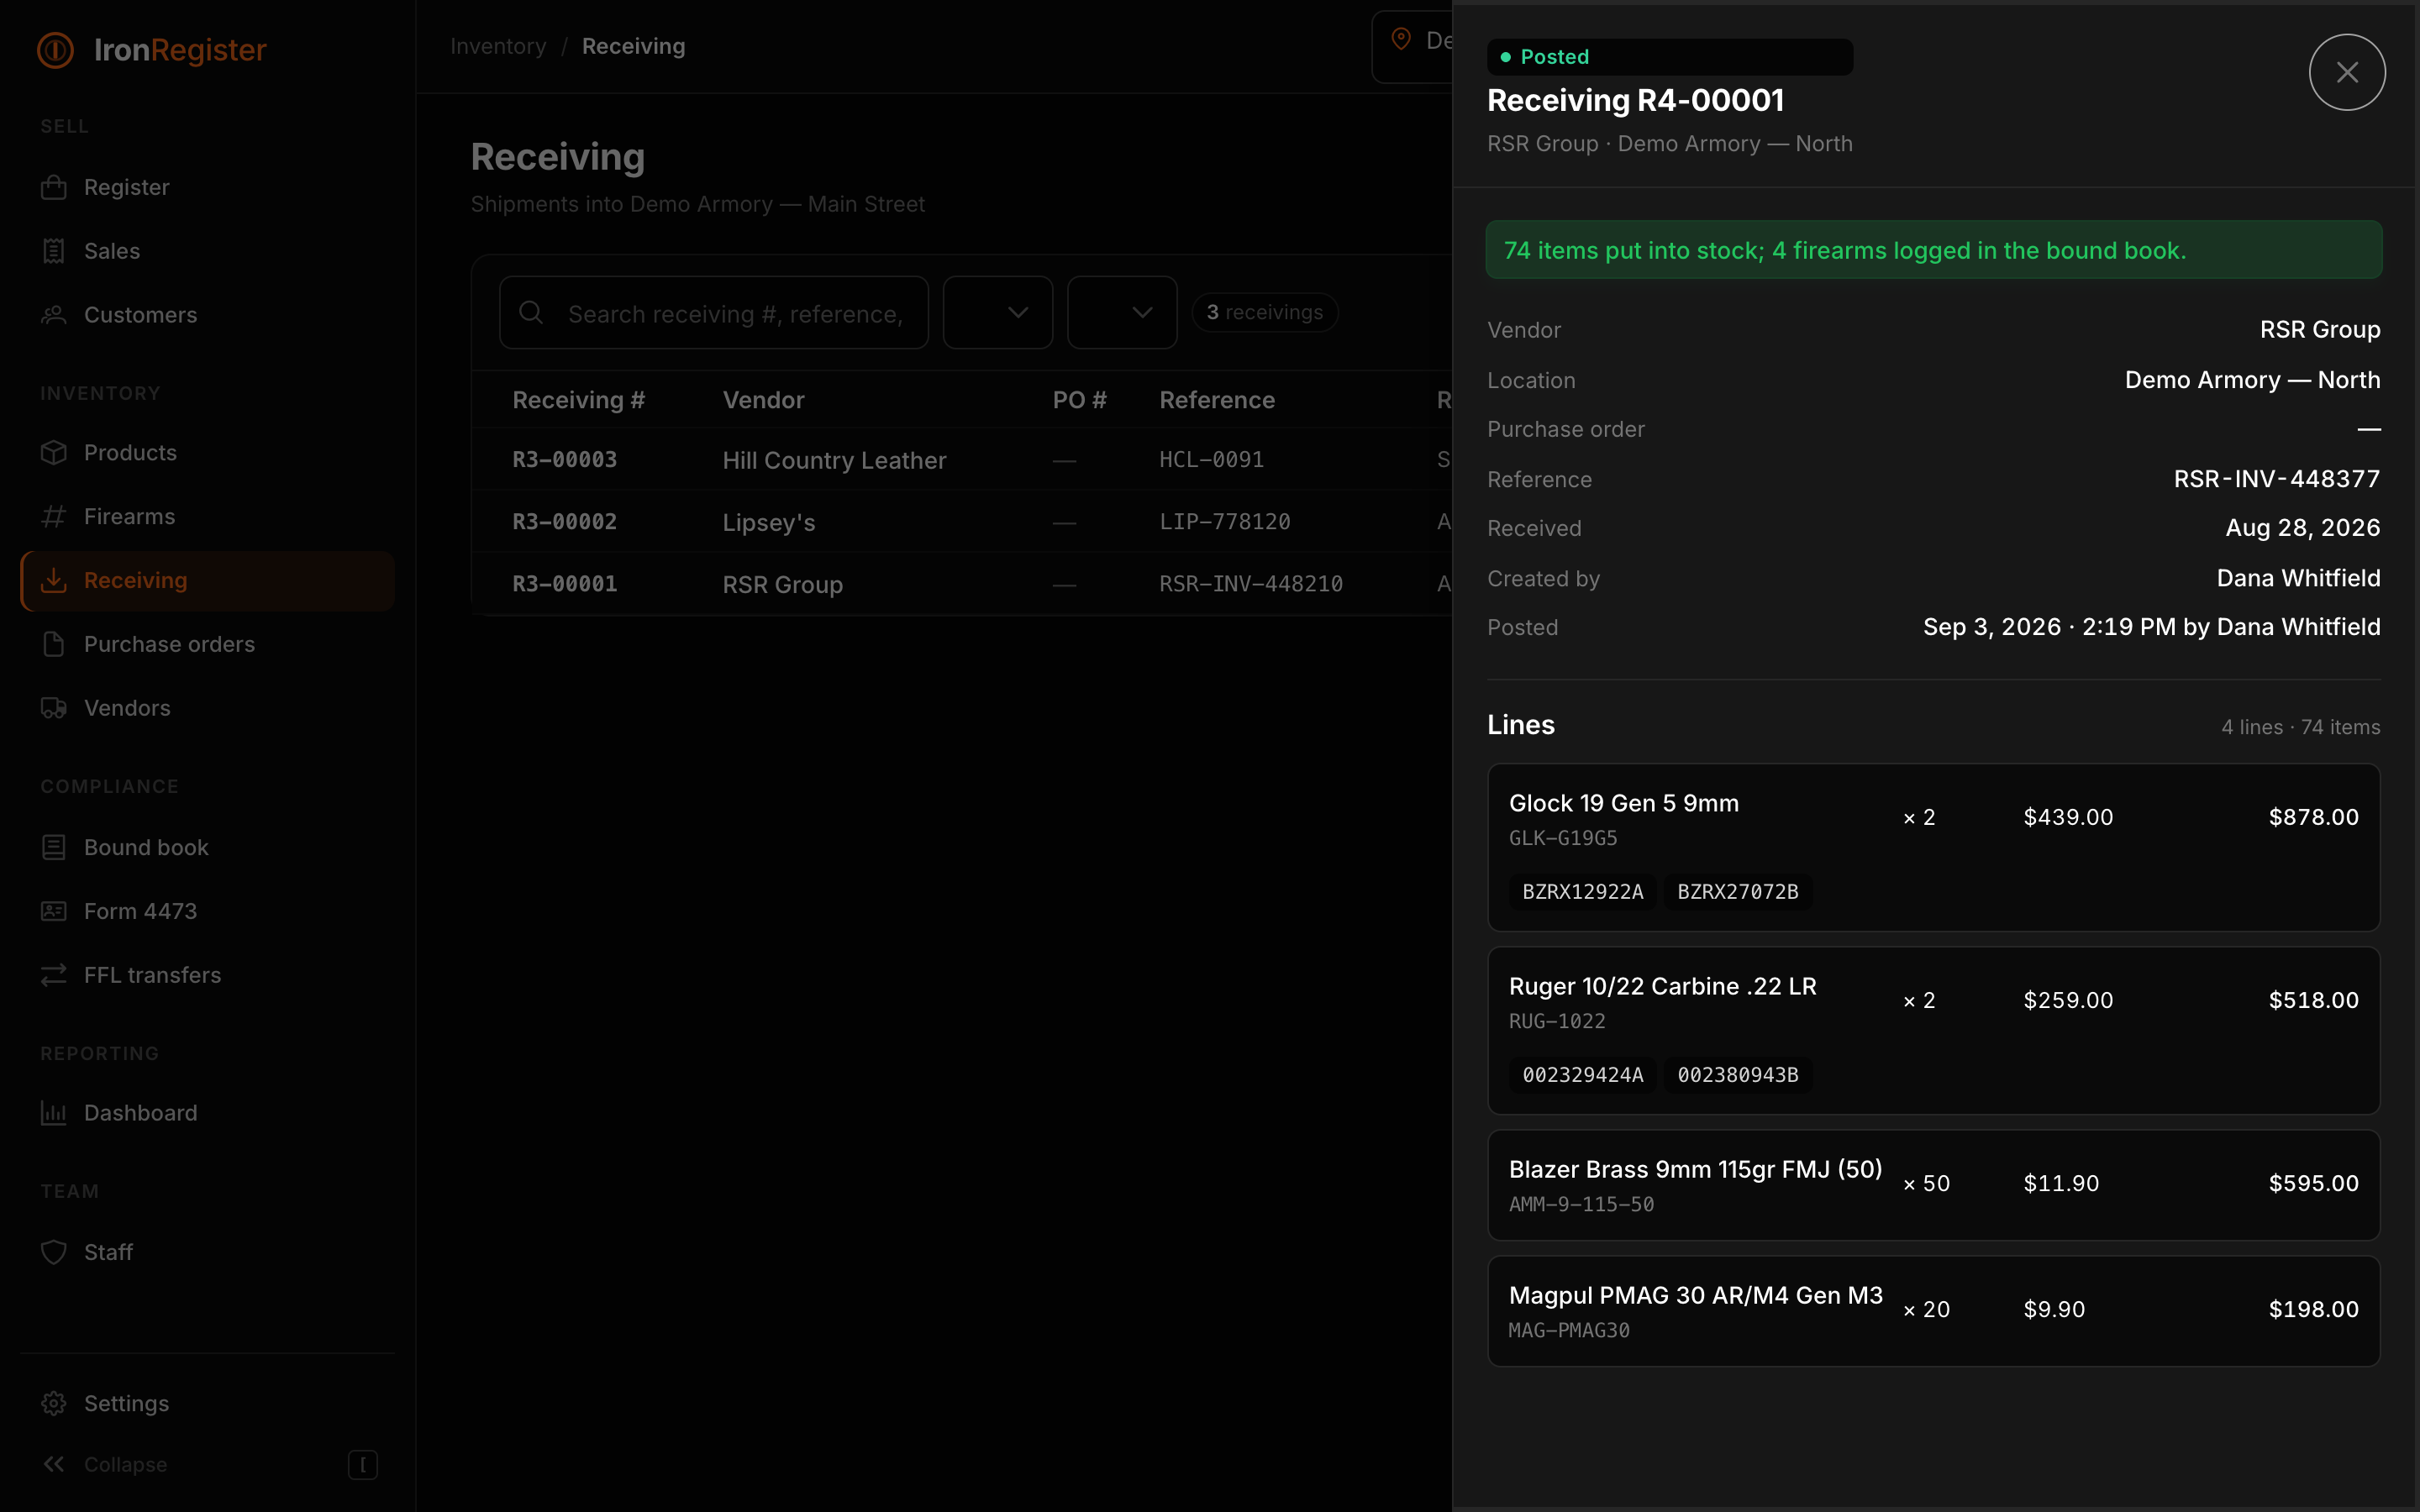The width and height of the screenshot is (2420, 1512).
Task: Click the Inventory breadcrumb
Action: coord(498,47)
